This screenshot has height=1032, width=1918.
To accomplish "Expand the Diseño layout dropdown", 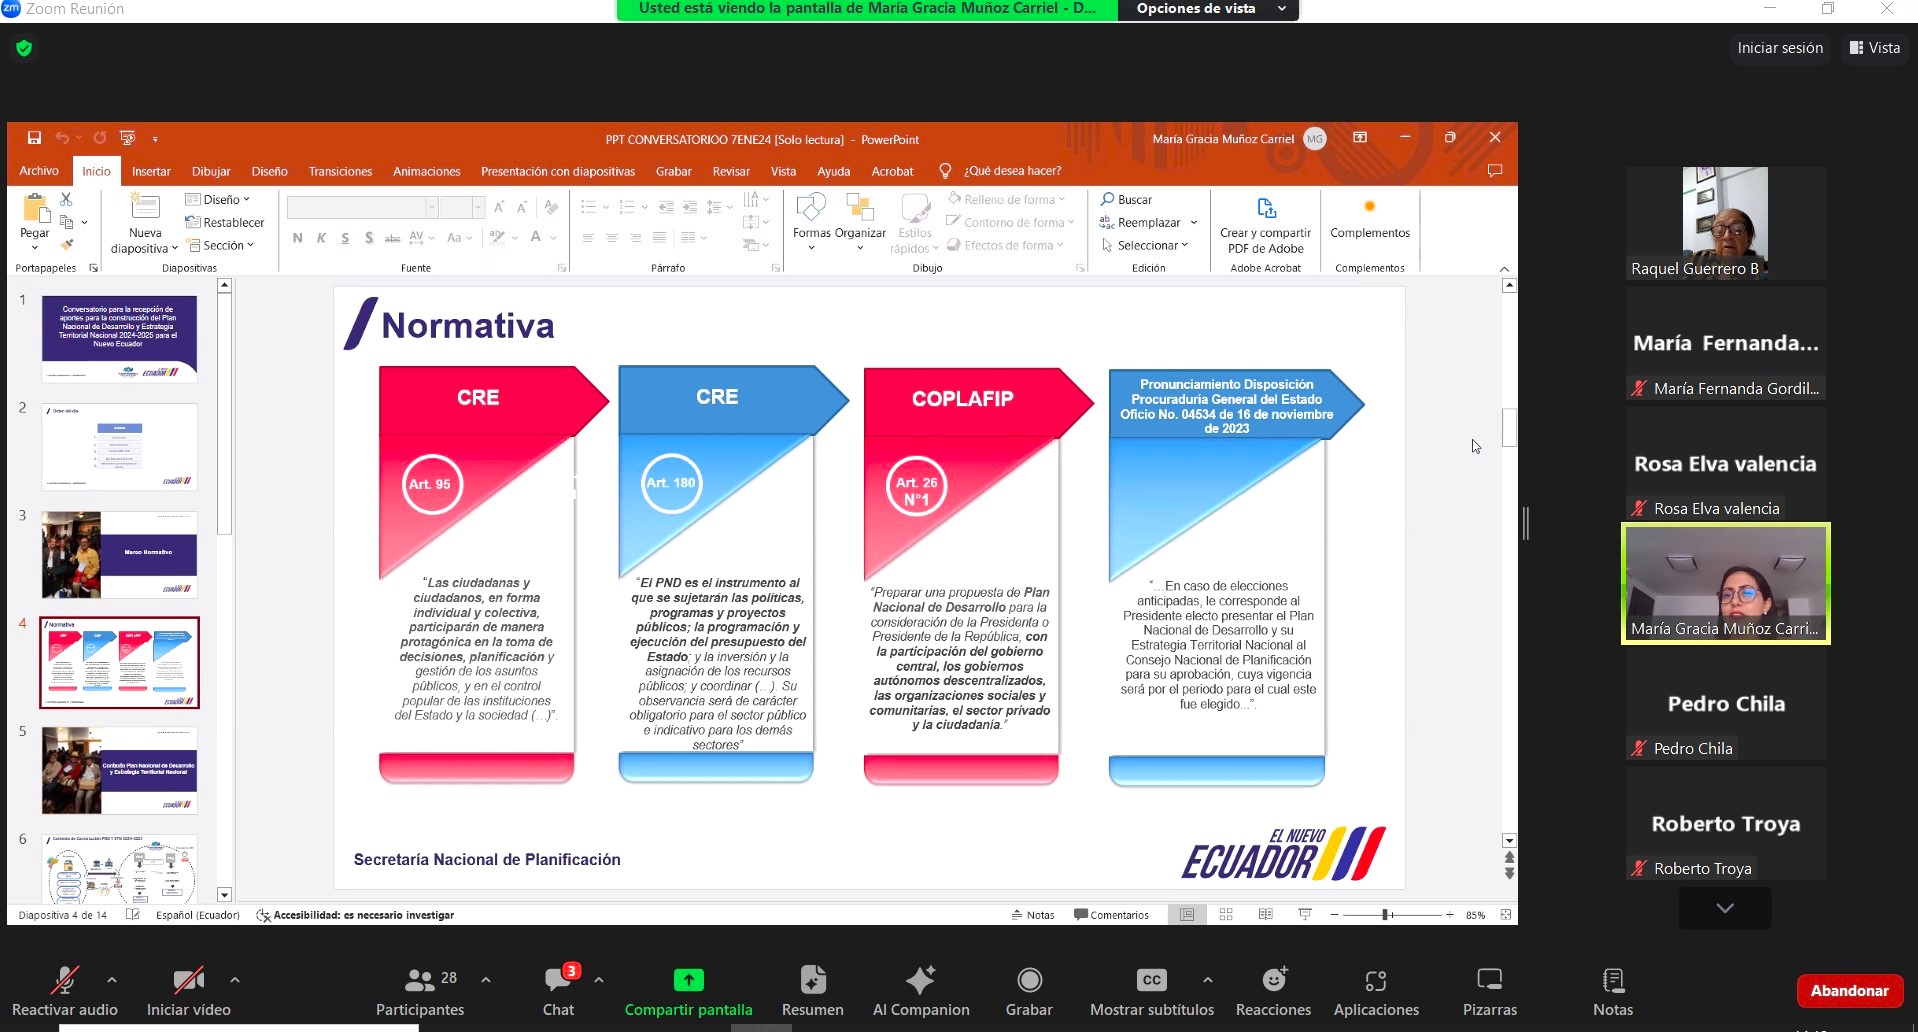I will tap(218, 199).
